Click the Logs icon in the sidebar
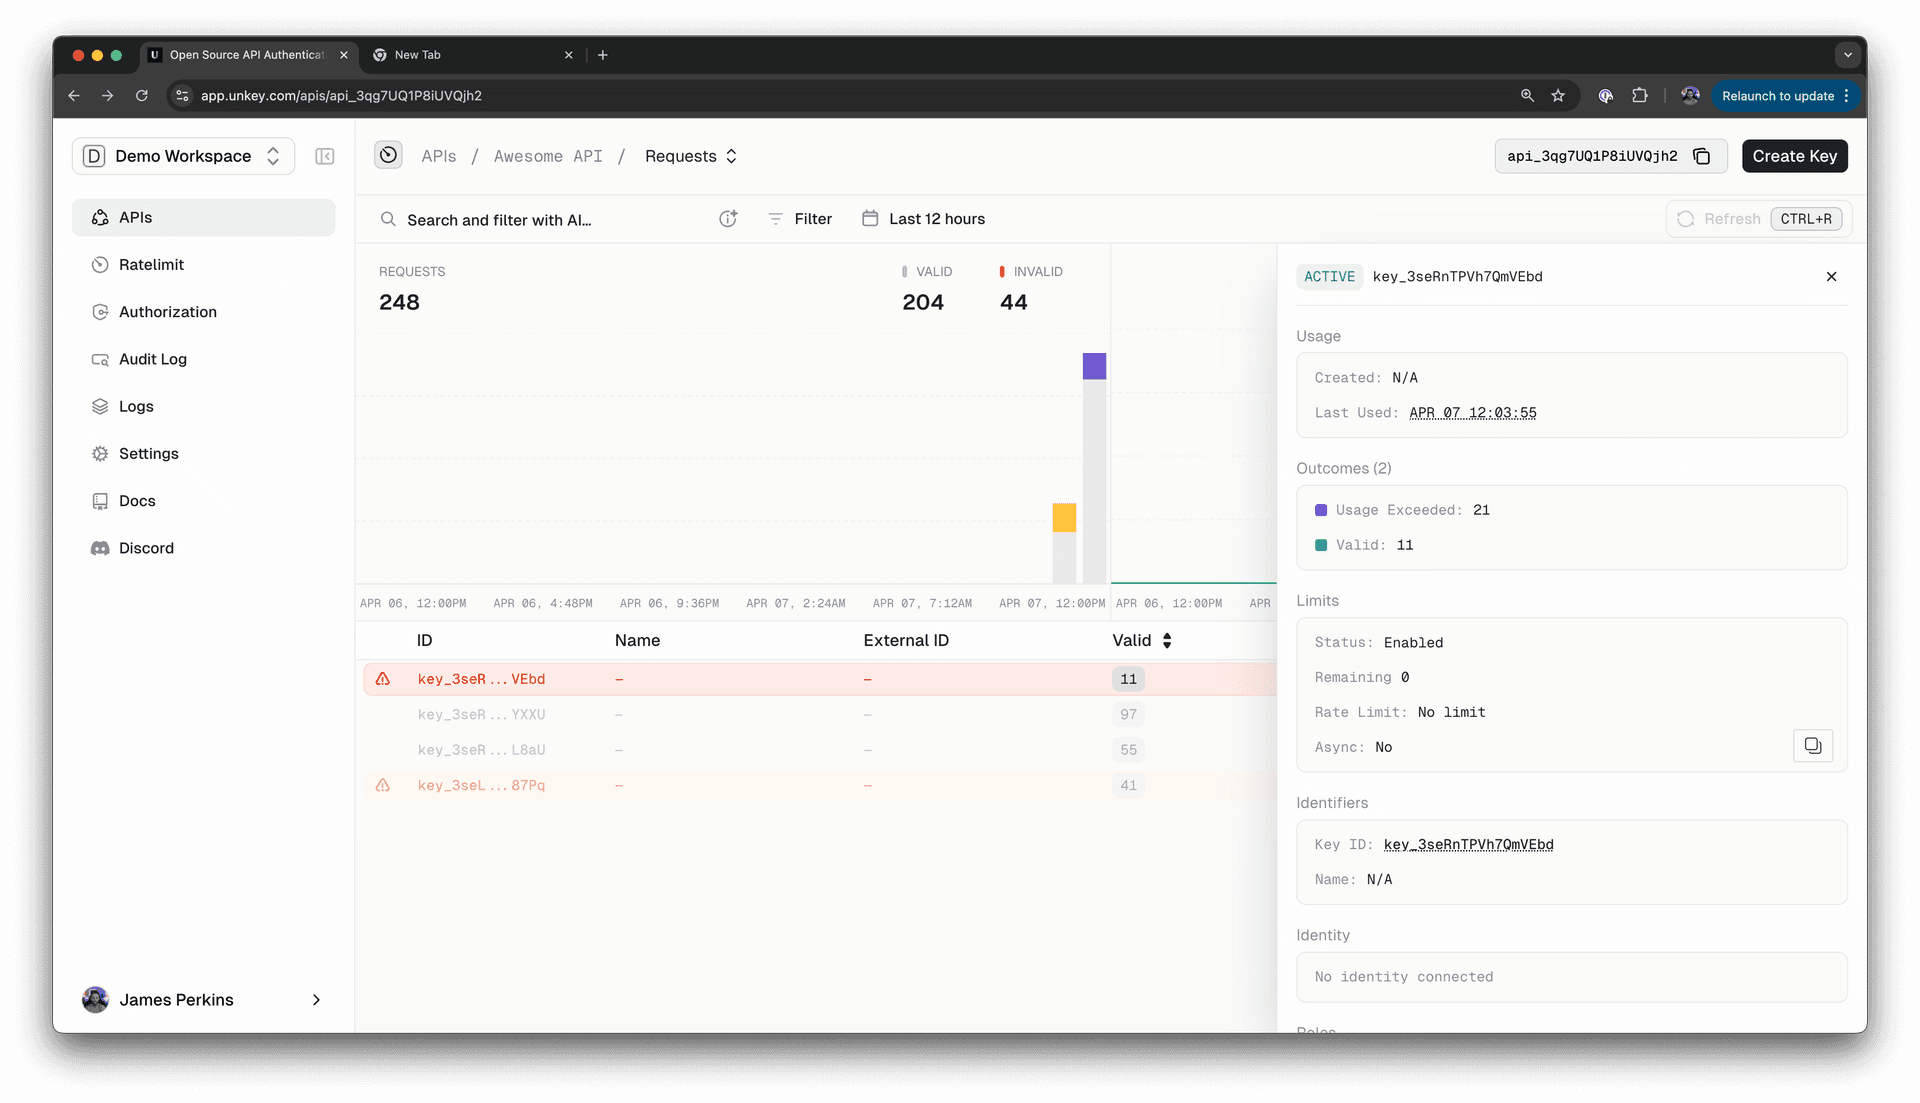The image size is (1920, 1103). coord(100,406)
